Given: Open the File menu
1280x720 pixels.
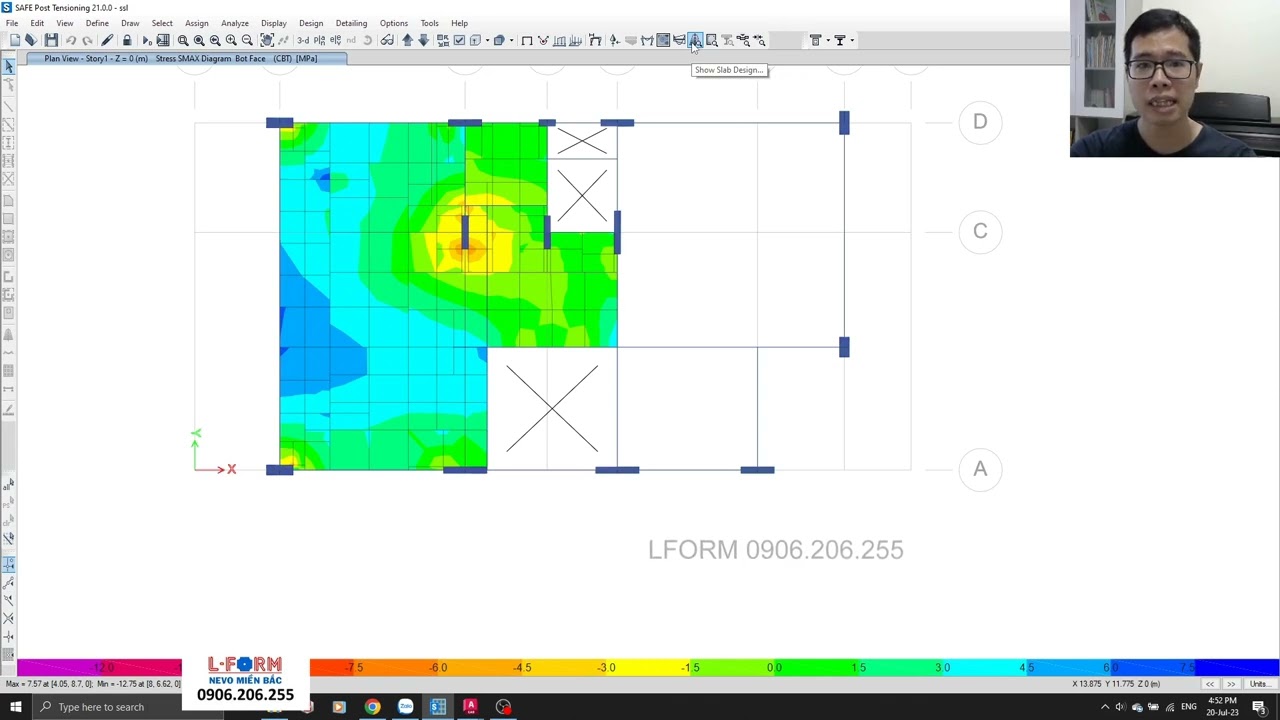Looking at the screenshot, I should 12,23.
